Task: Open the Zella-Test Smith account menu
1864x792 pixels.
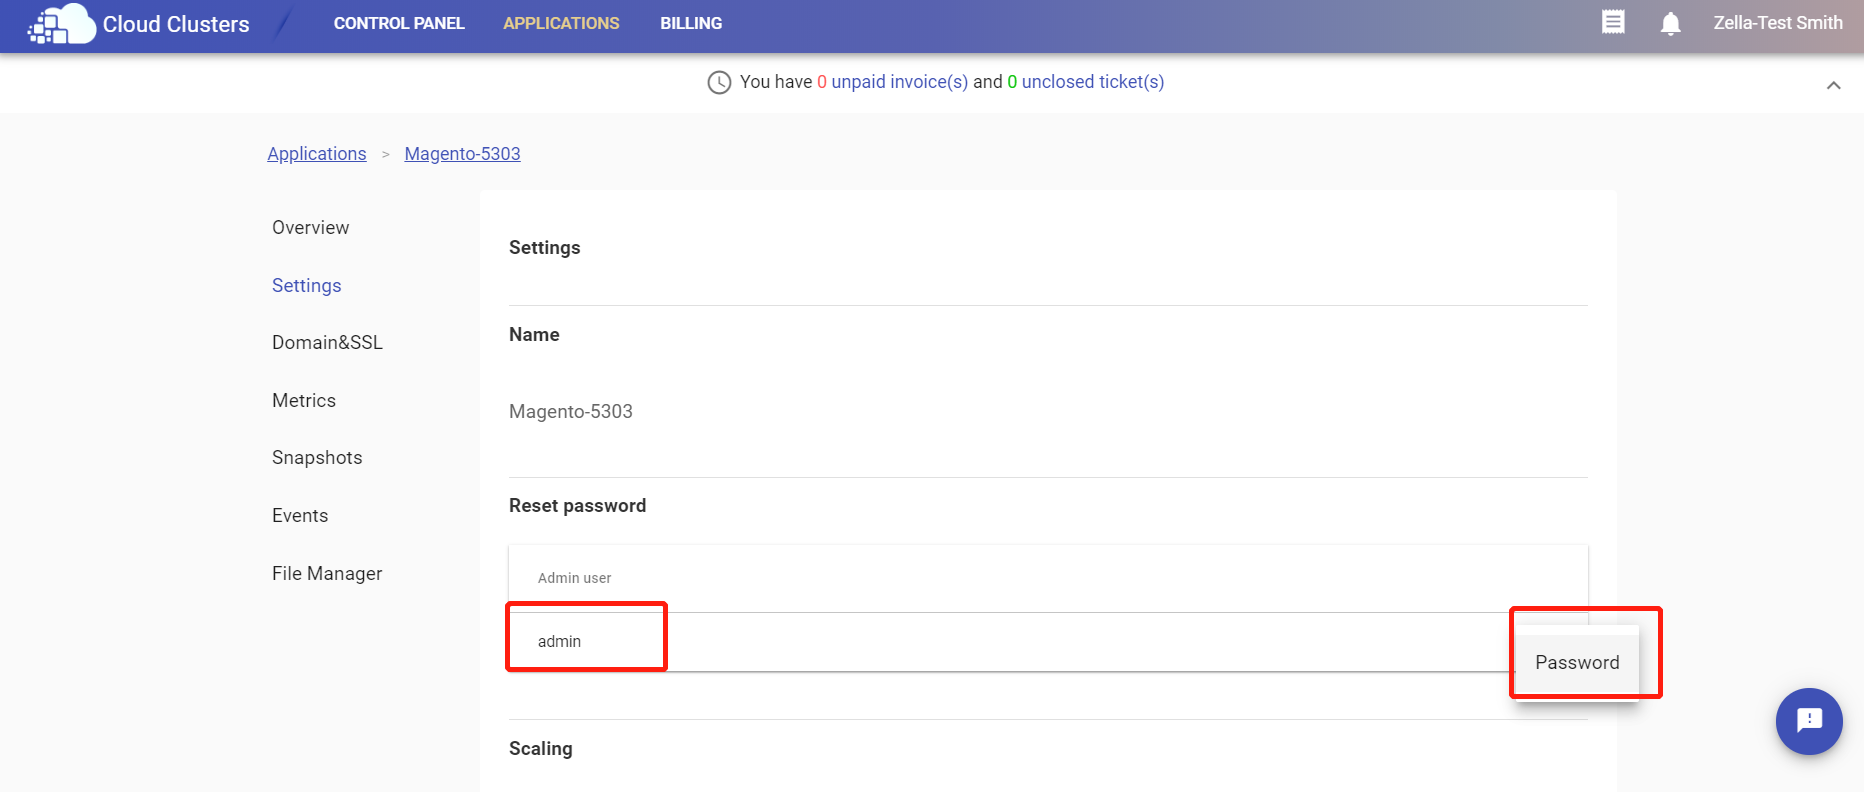Action: pos(1777,23)
